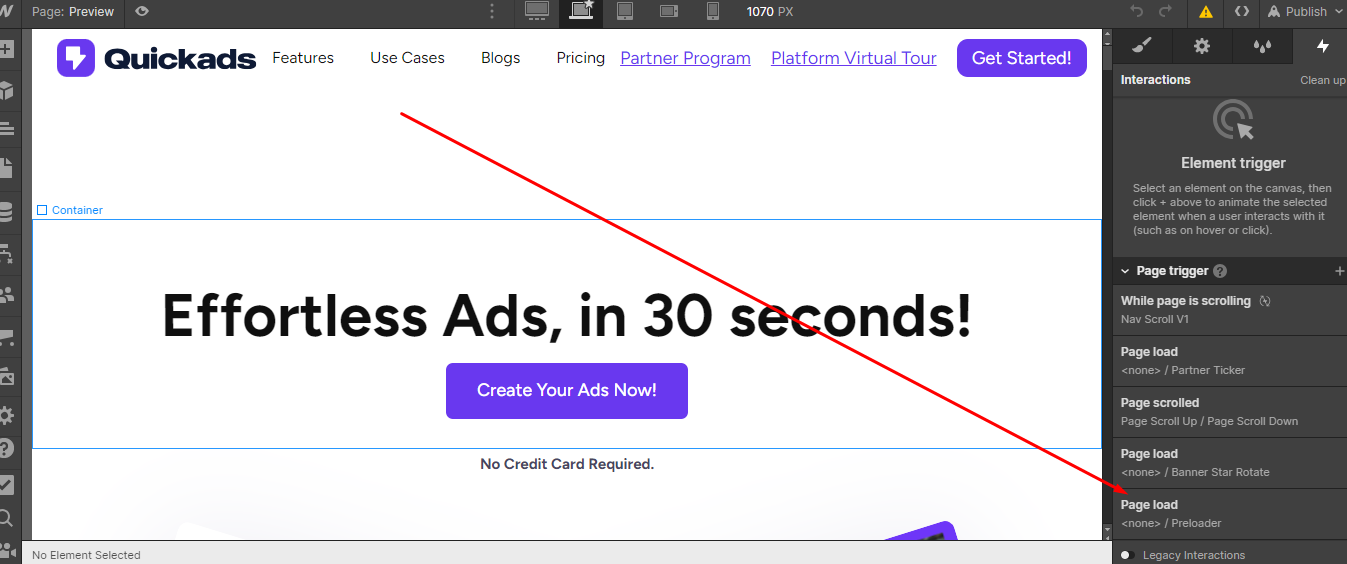The height and width of the screenshot is (564, 1347).
Task: Switch to the Style Manager droplets tab
Action: [x=1262, y=45]
